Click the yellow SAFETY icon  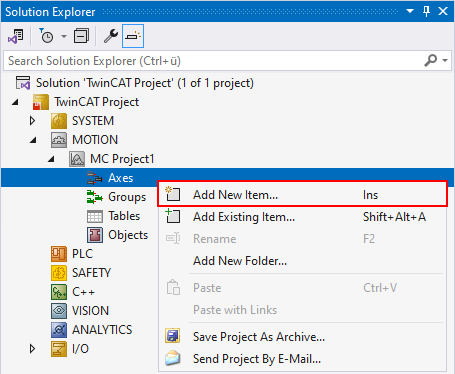59,273
